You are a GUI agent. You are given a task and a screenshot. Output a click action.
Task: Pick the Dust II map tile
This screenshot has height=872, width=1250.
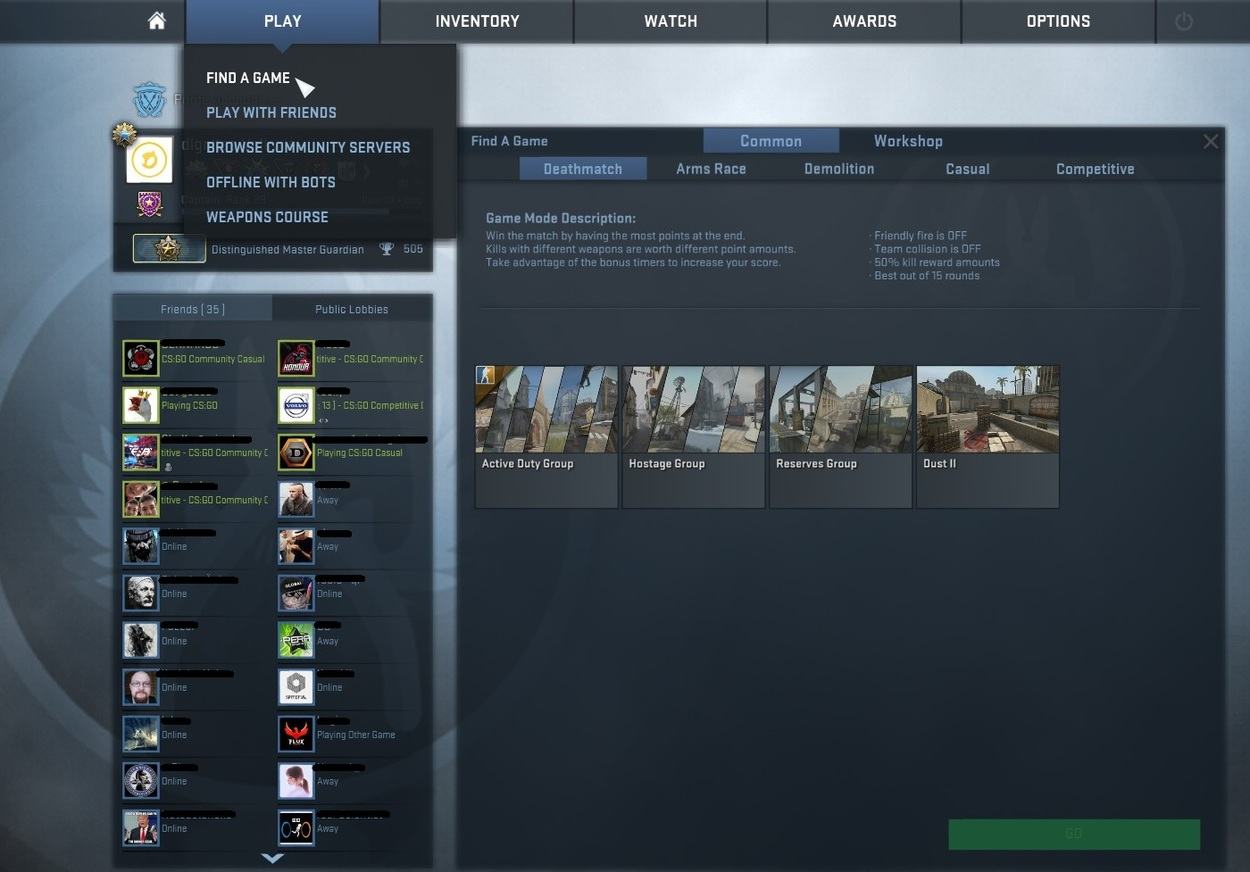click(987, 437)
